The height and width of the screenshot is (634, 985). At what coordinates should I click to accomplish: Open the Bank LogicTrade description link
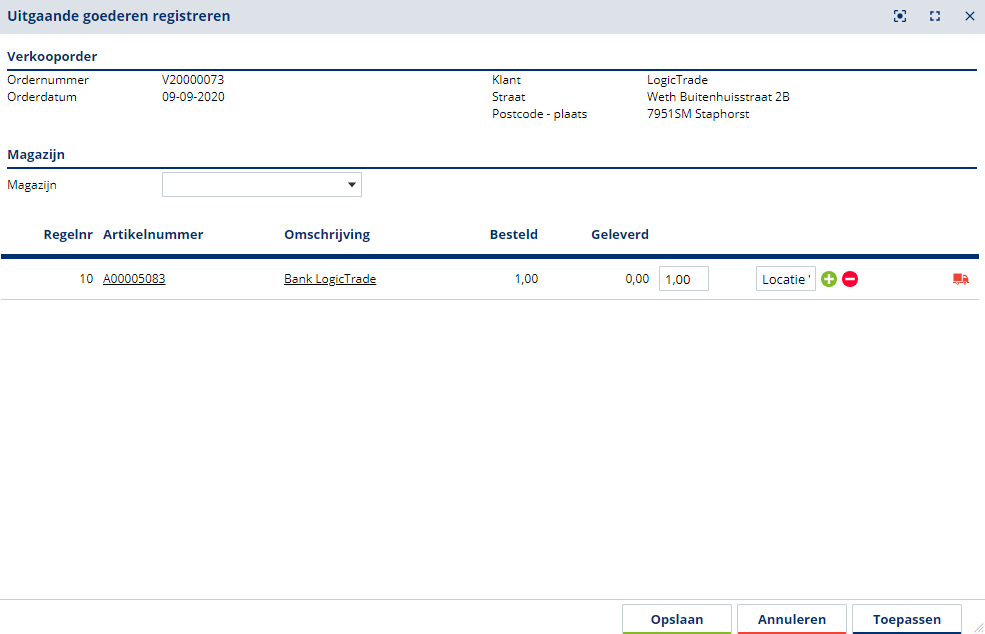point(330,279)
